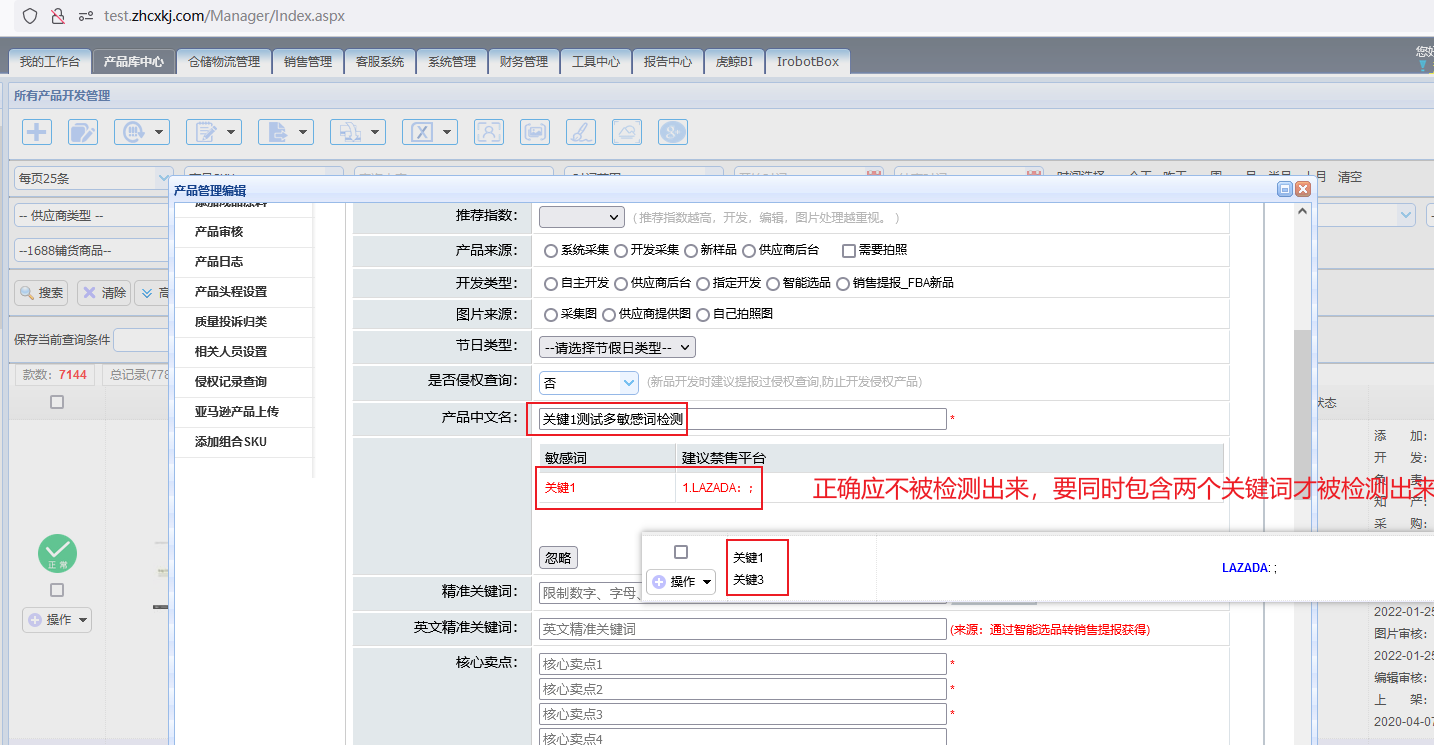Switch to the 仓储物流管理 tab
This screenshot has height=745, width=1434.
[224, 61]
